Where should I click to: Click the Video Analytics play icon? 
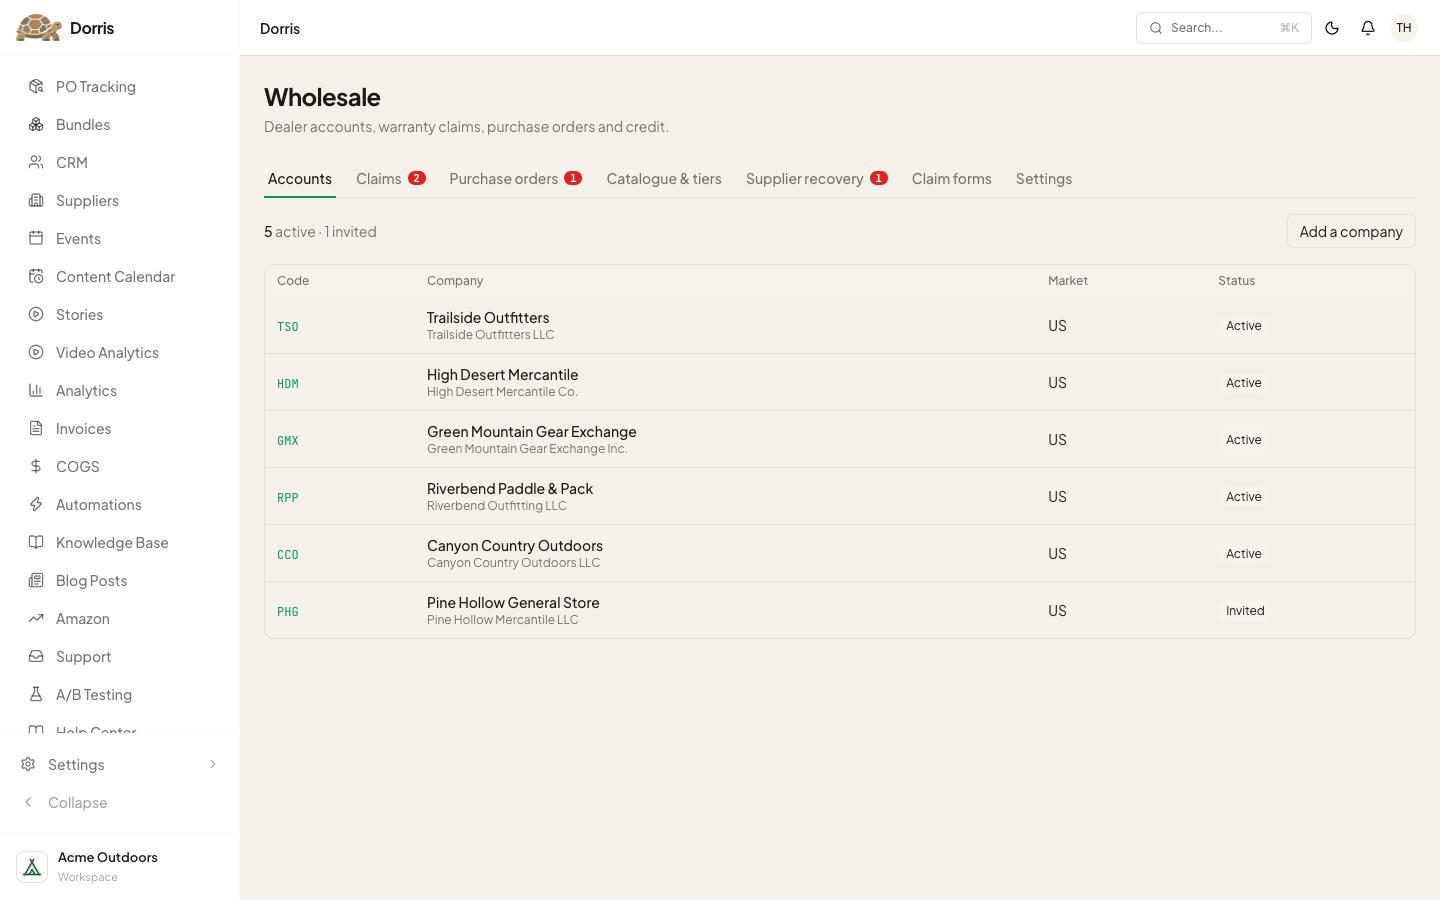tap(36, 353)
